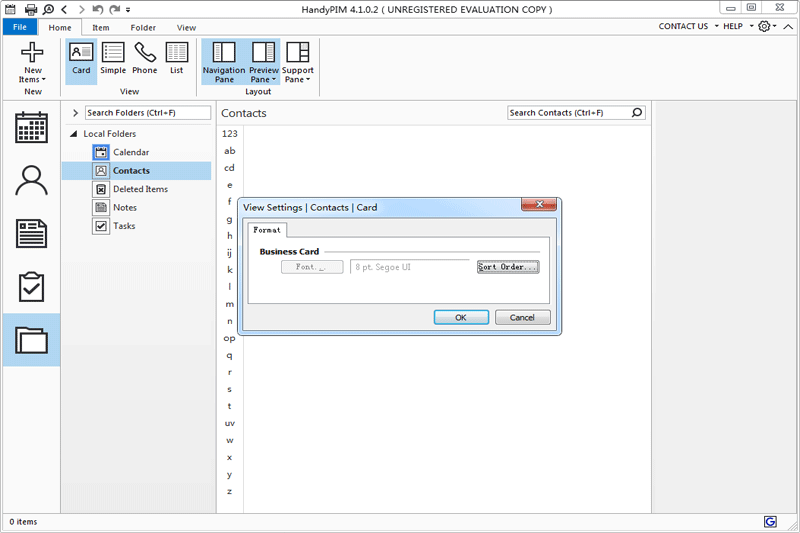Viewport: 800px width, 533px height.
Task: Open the HELP menu dropdown
Action: 738,26
